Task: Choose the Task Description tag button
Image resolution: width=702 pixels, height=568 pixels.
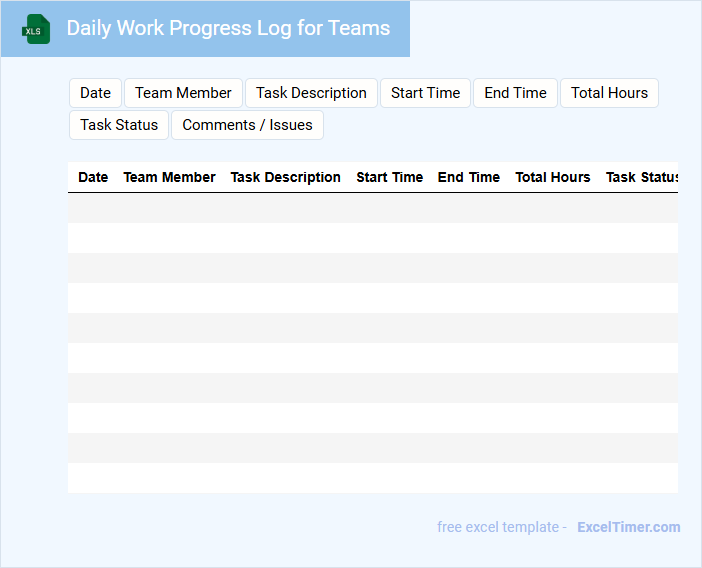Action: point(311,93)
